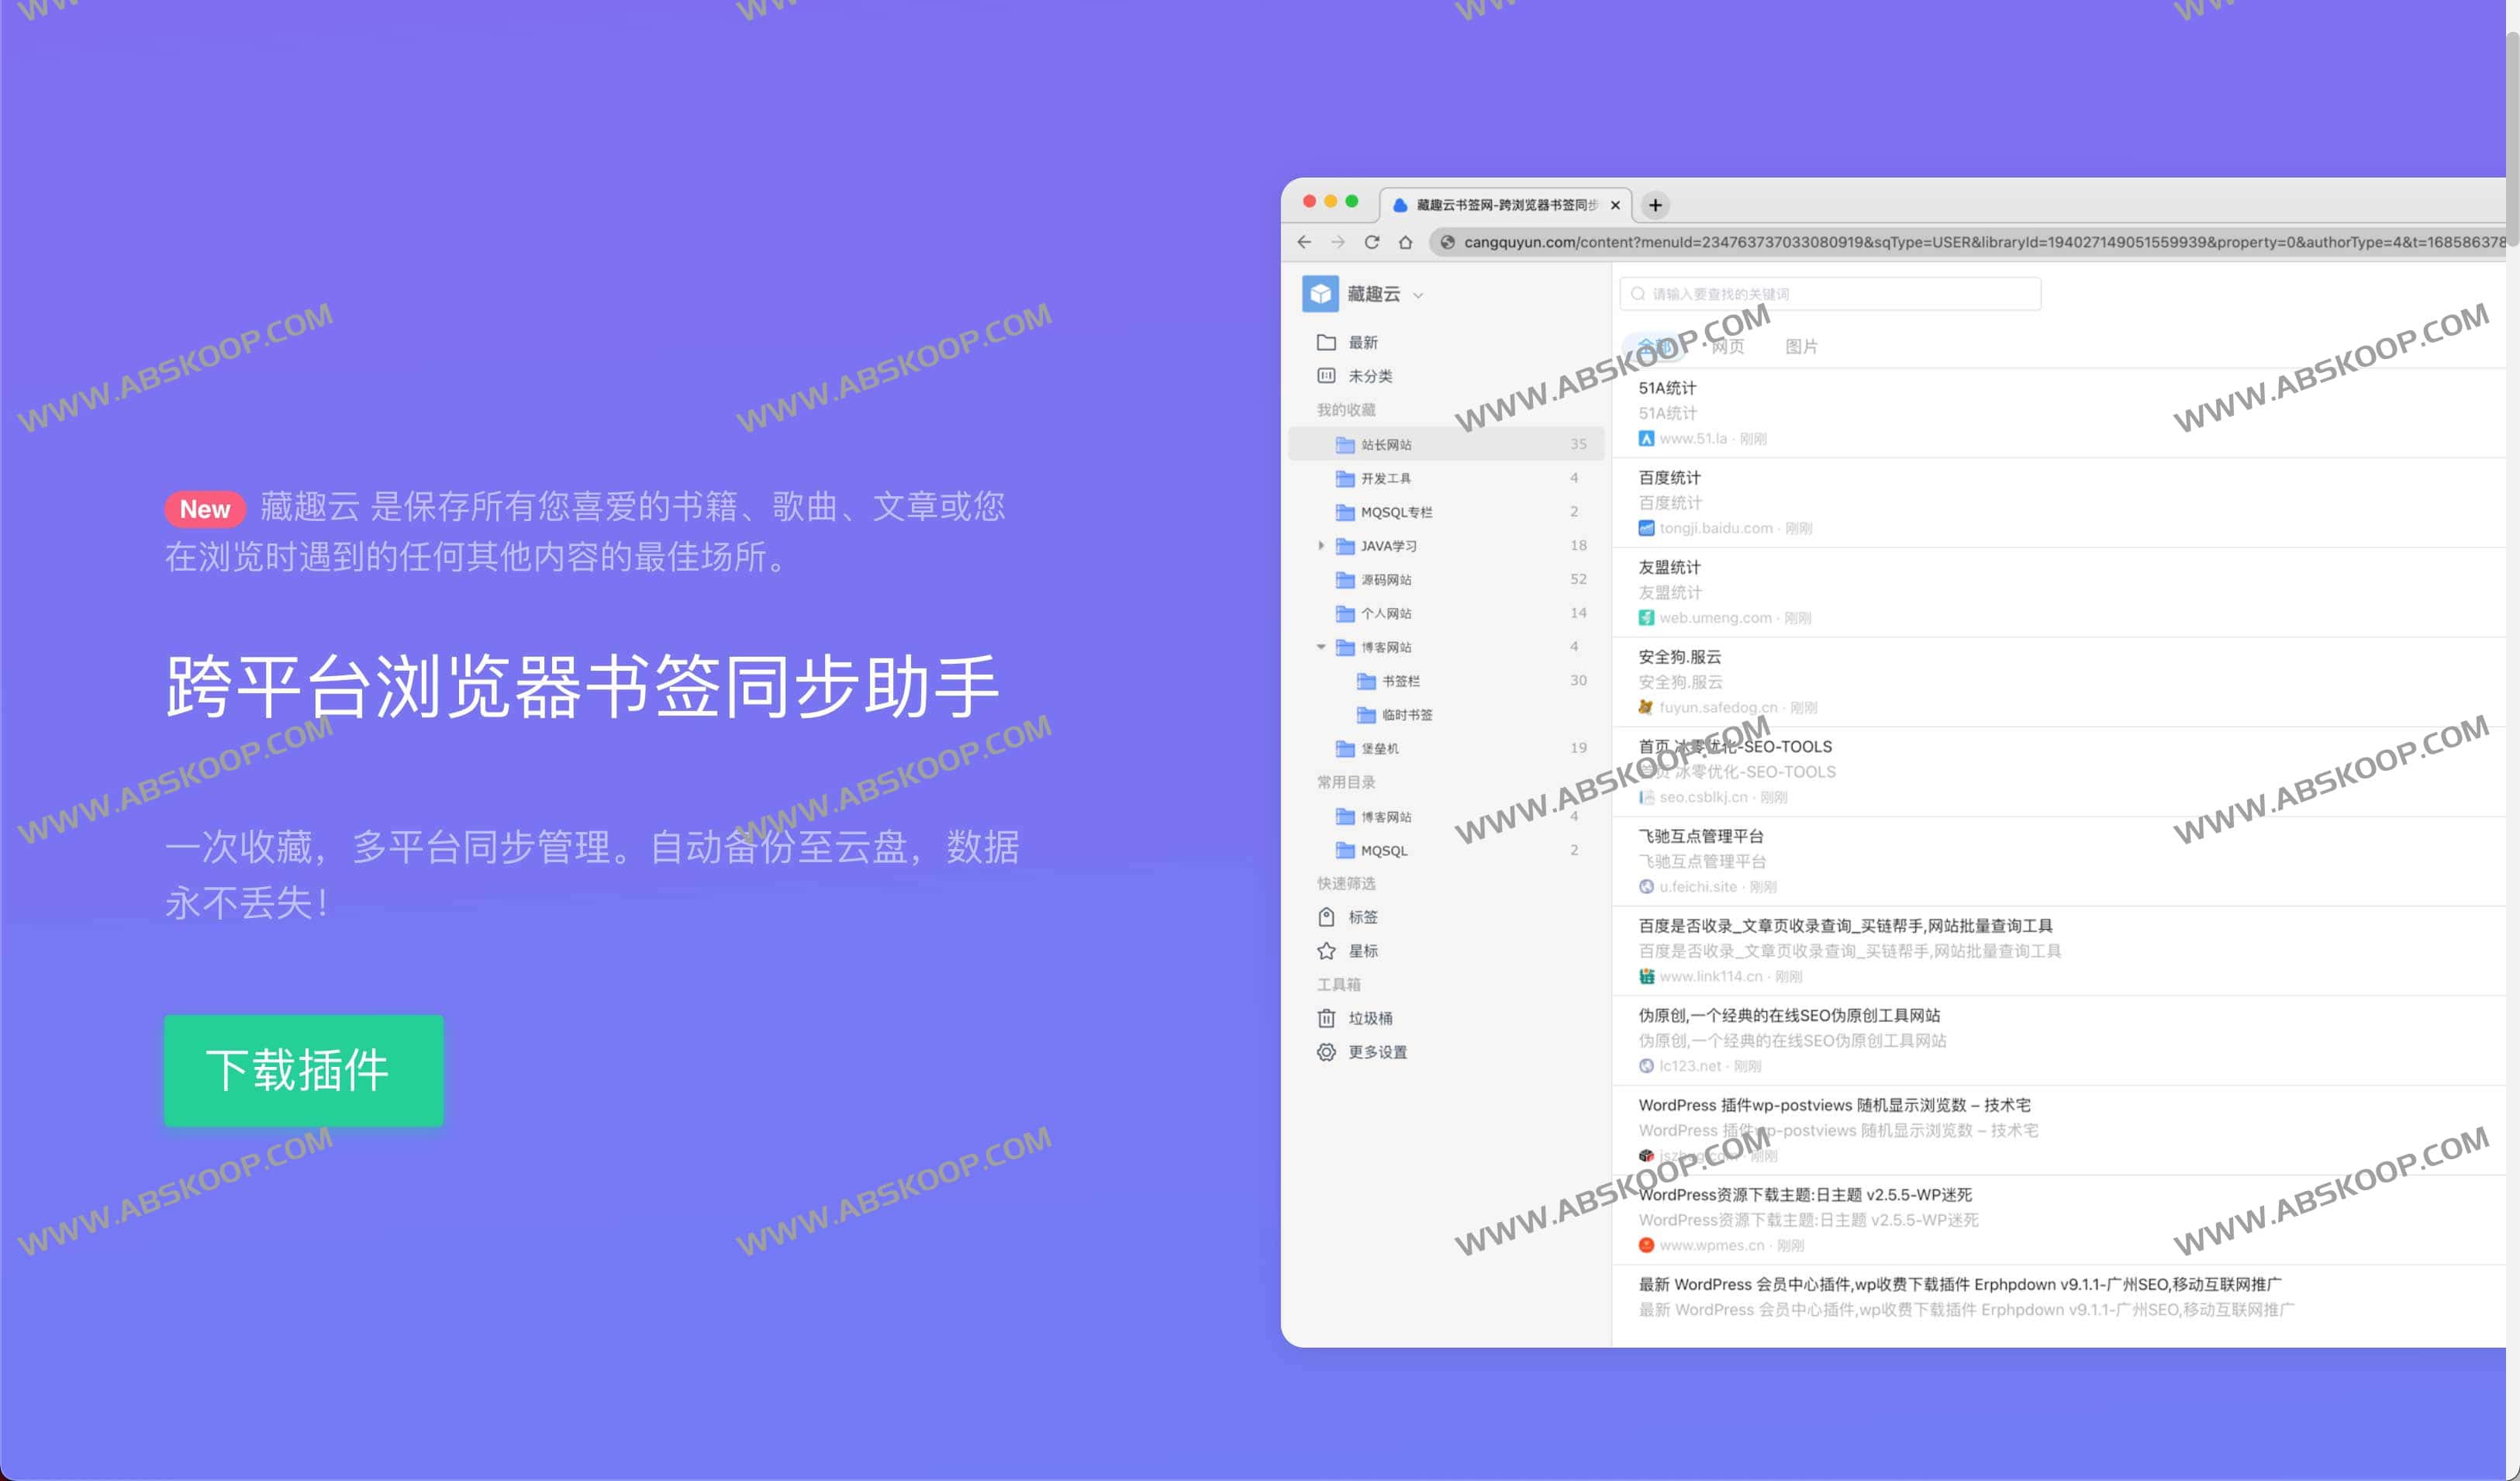The image size is (2520, 1481).
Task: Open the 未分类 uncategorized bookmarks section
Action: (x=1368, y=375)
